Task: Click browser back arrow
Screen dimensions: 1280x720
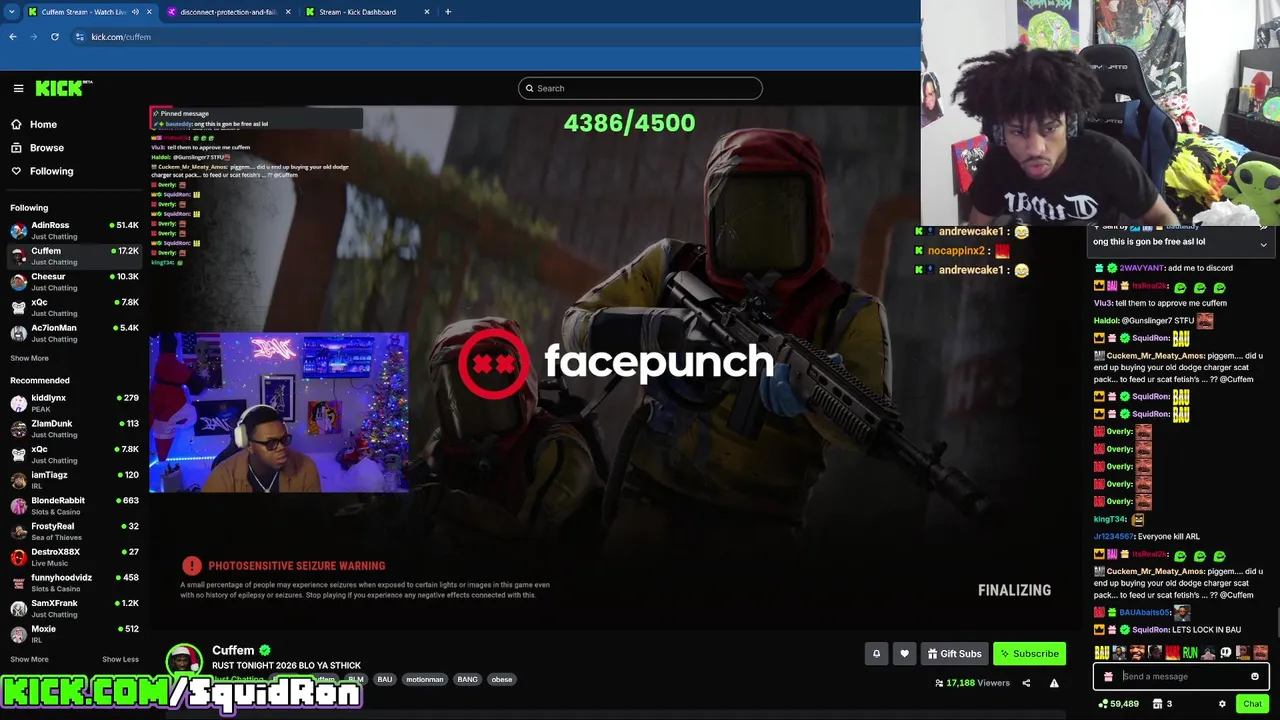Action: (13, 37)
